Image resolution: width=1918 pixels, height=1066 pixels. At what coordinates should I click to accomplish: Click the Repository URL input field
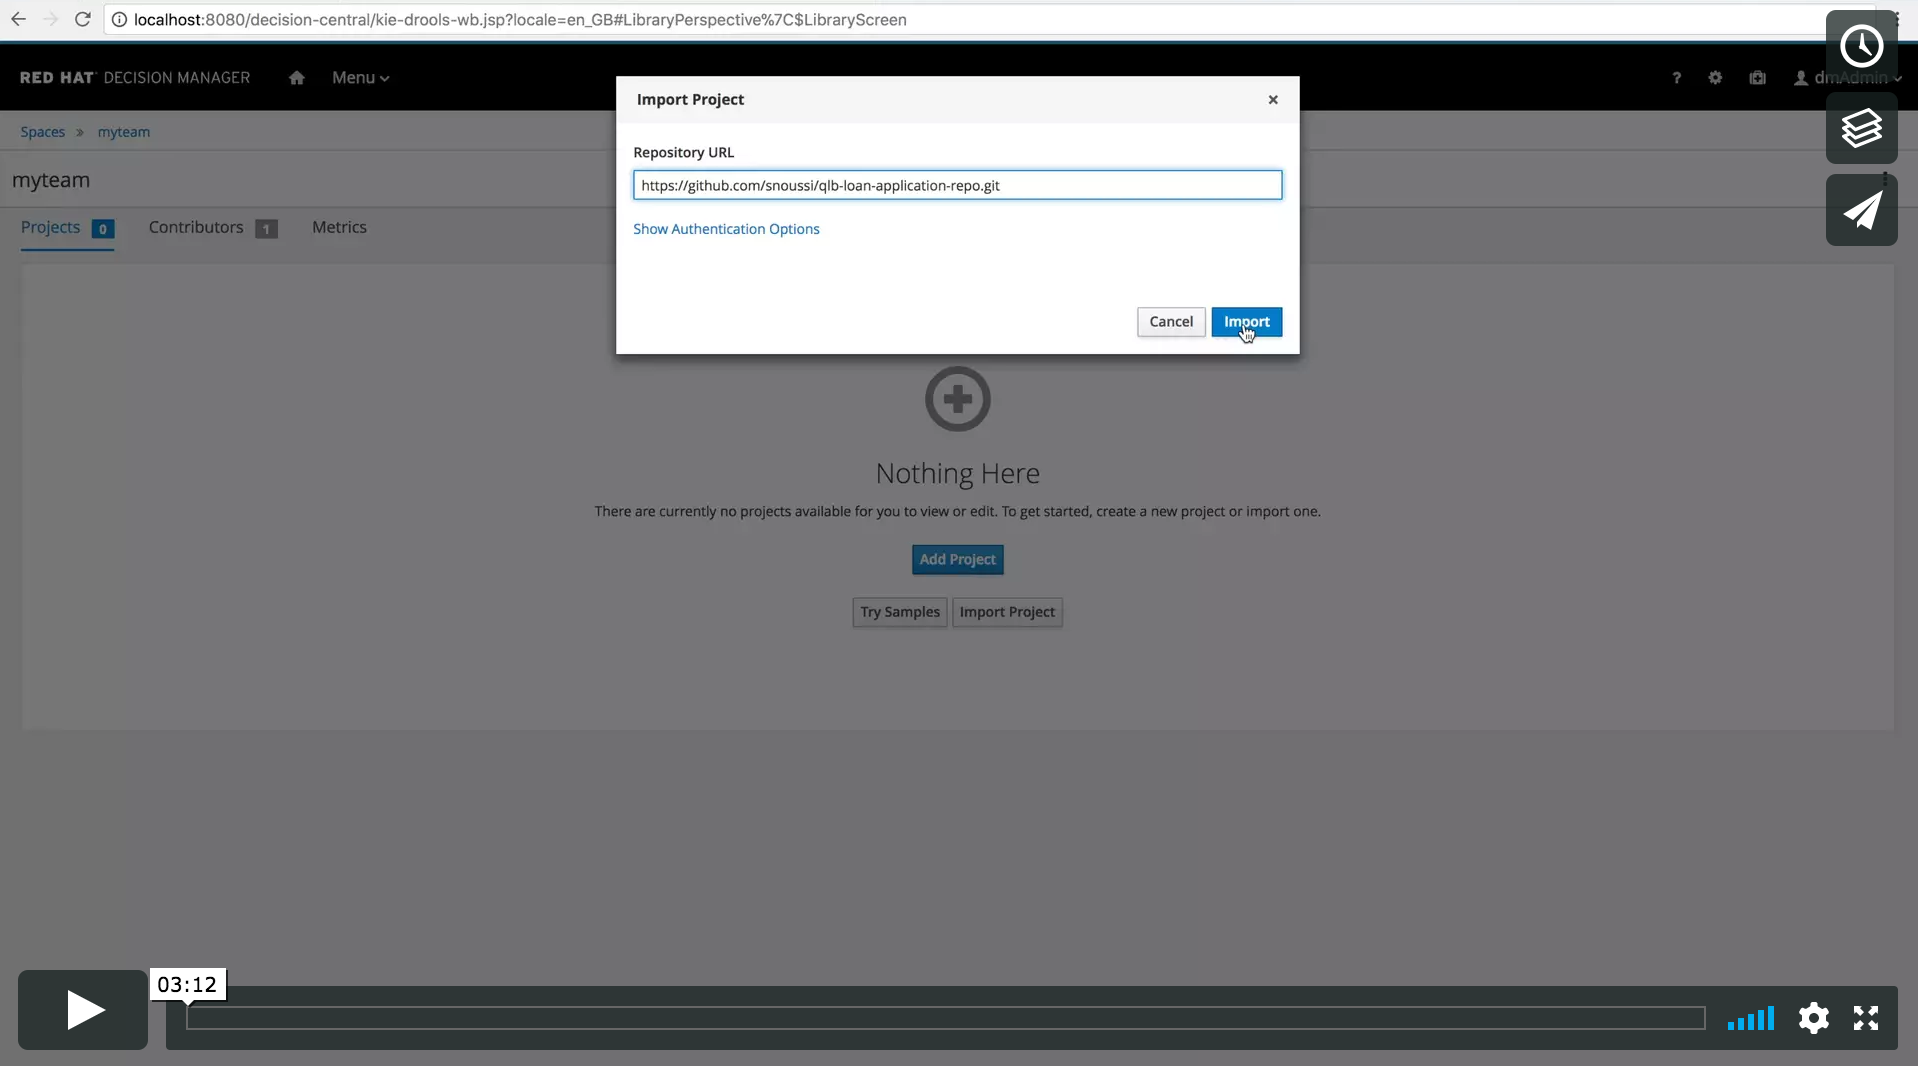957,185
